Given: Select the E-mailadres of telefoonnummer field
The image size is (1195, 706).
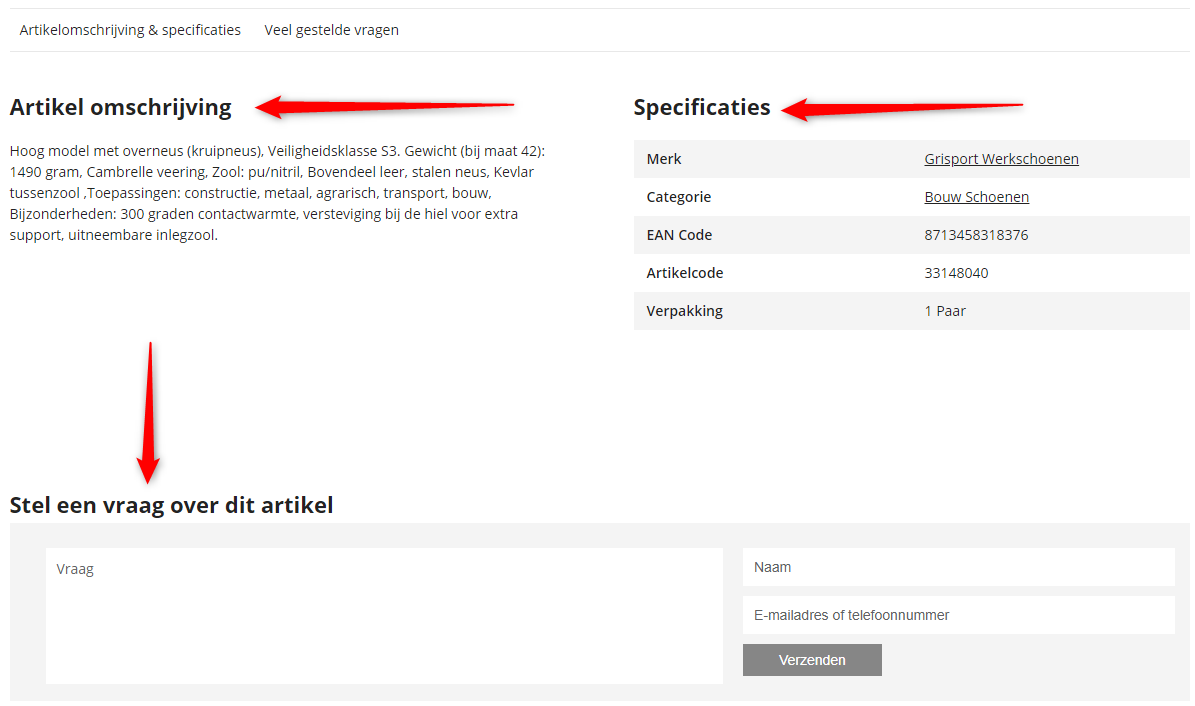Looking at the screenshot, I should (x=959, y=615).
